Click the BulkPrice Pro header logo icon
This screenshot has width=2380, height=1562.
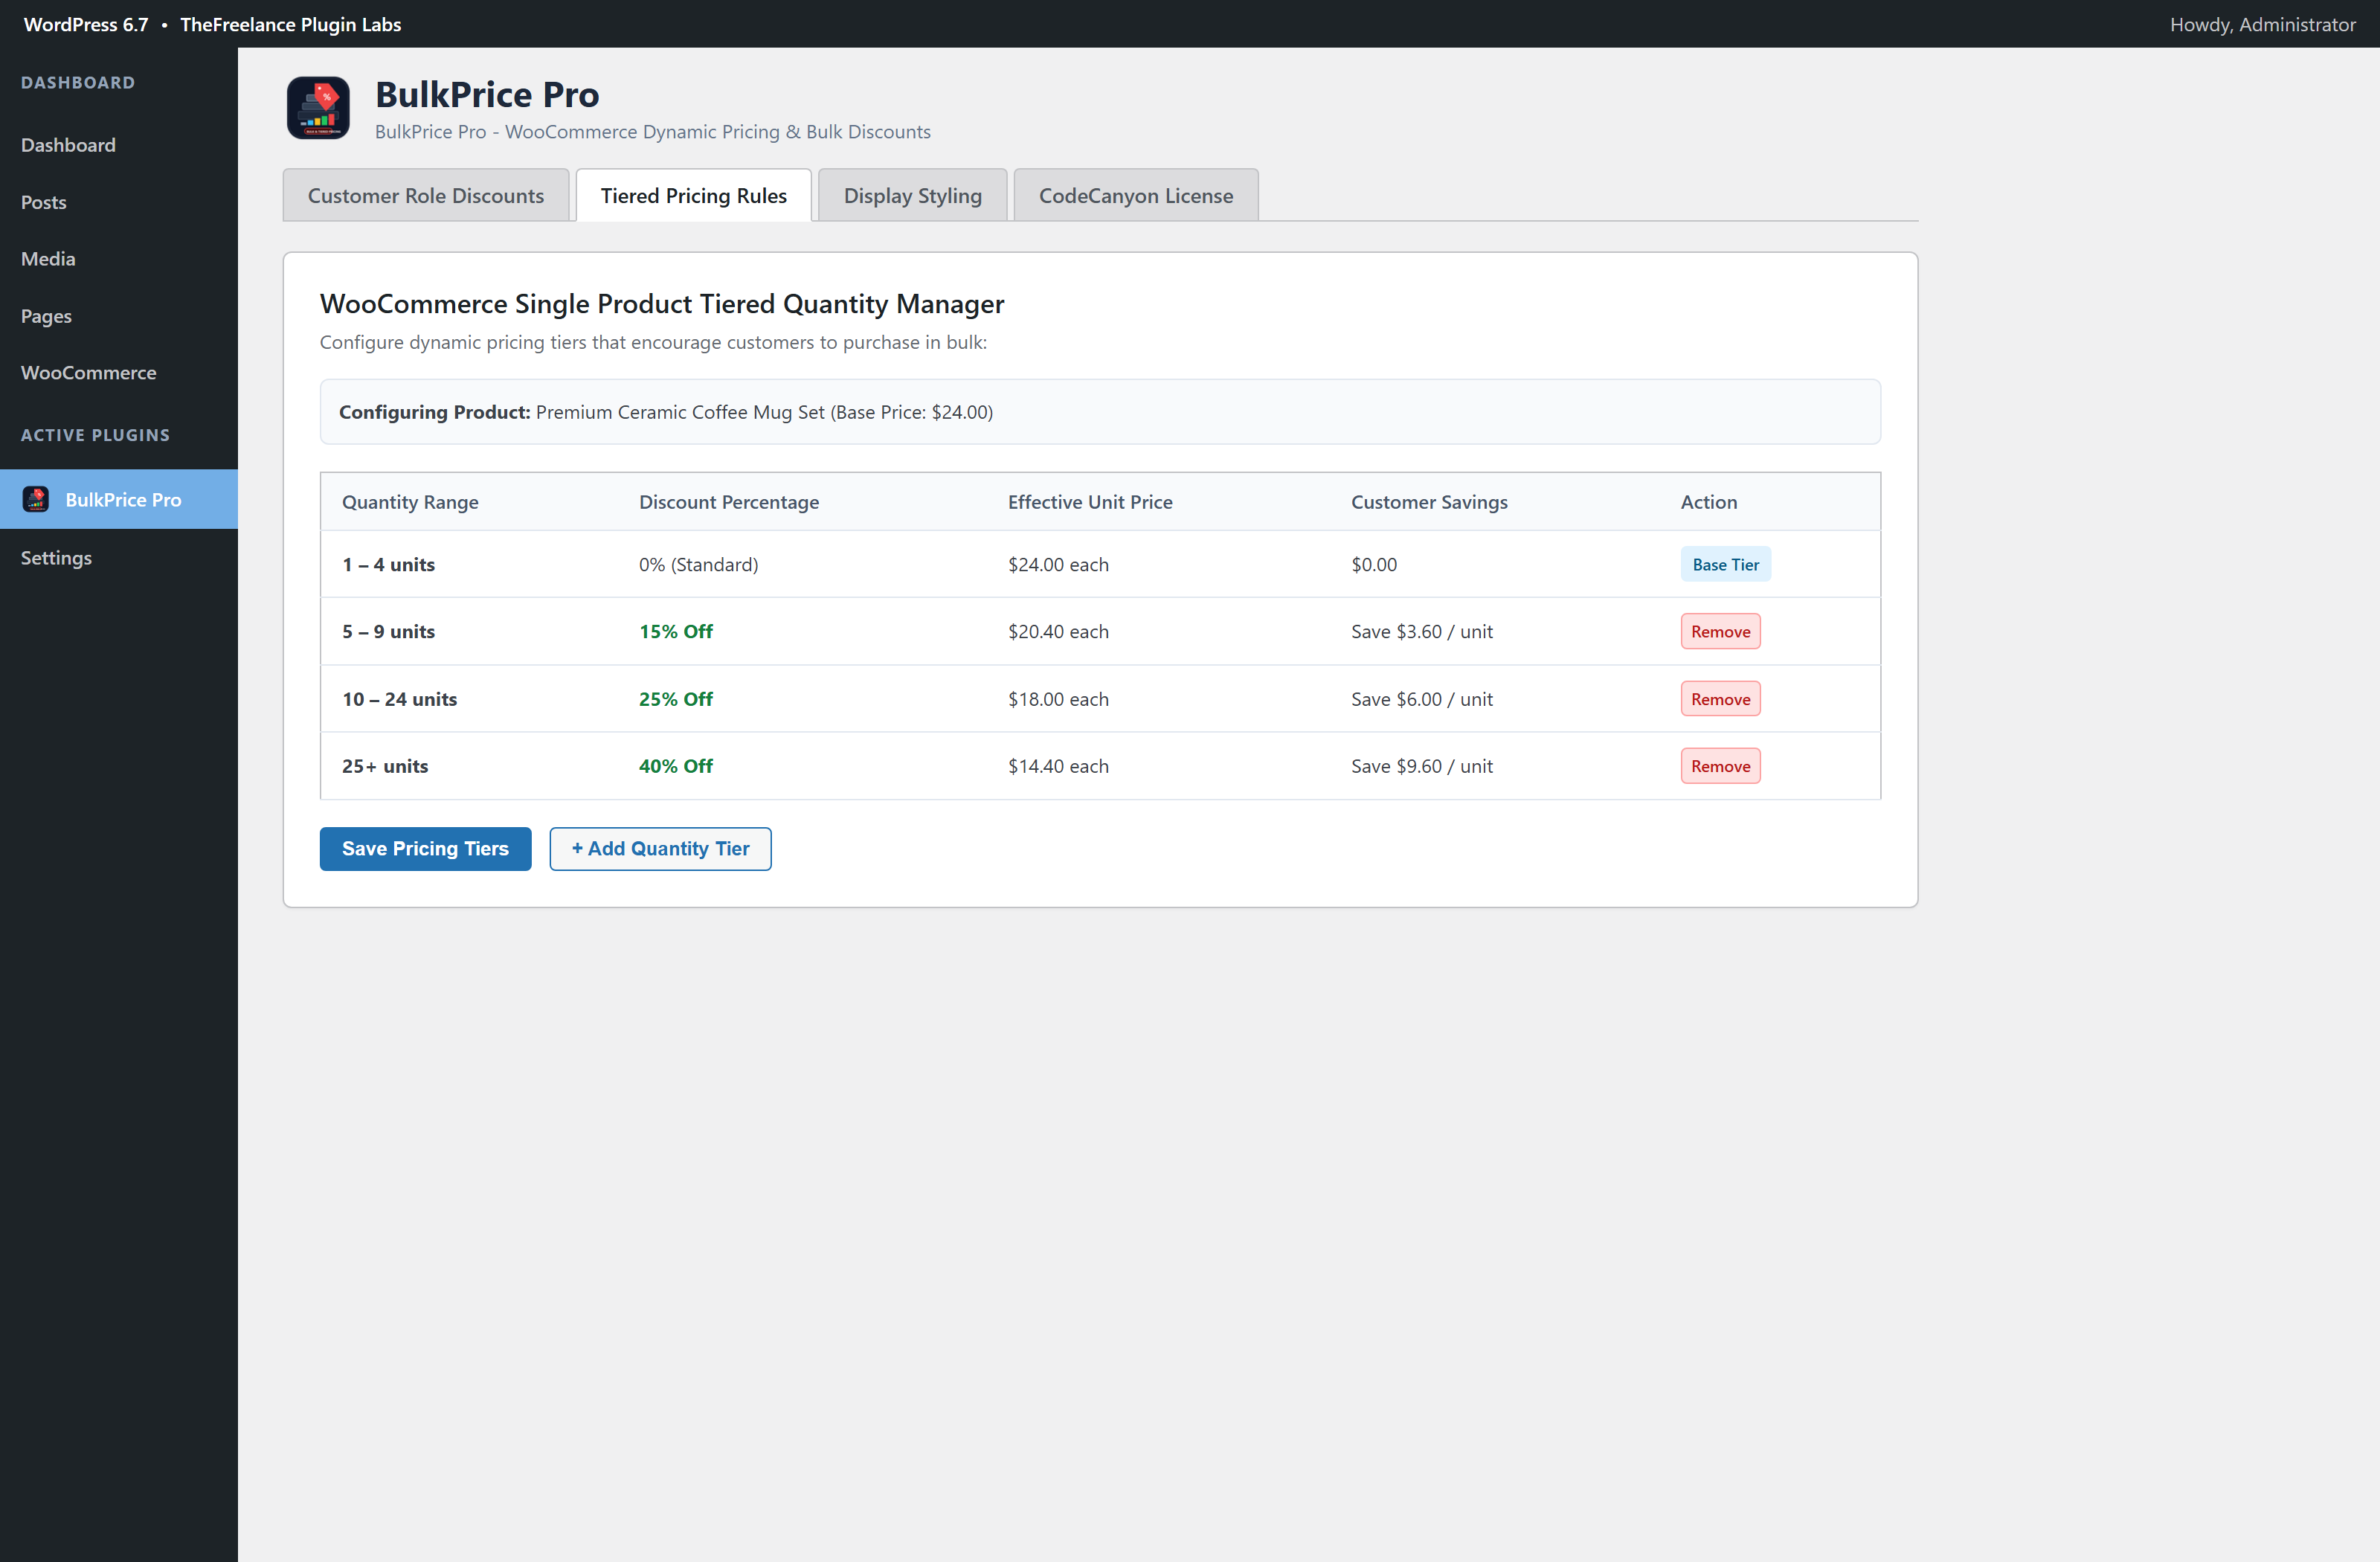[318, 108]
